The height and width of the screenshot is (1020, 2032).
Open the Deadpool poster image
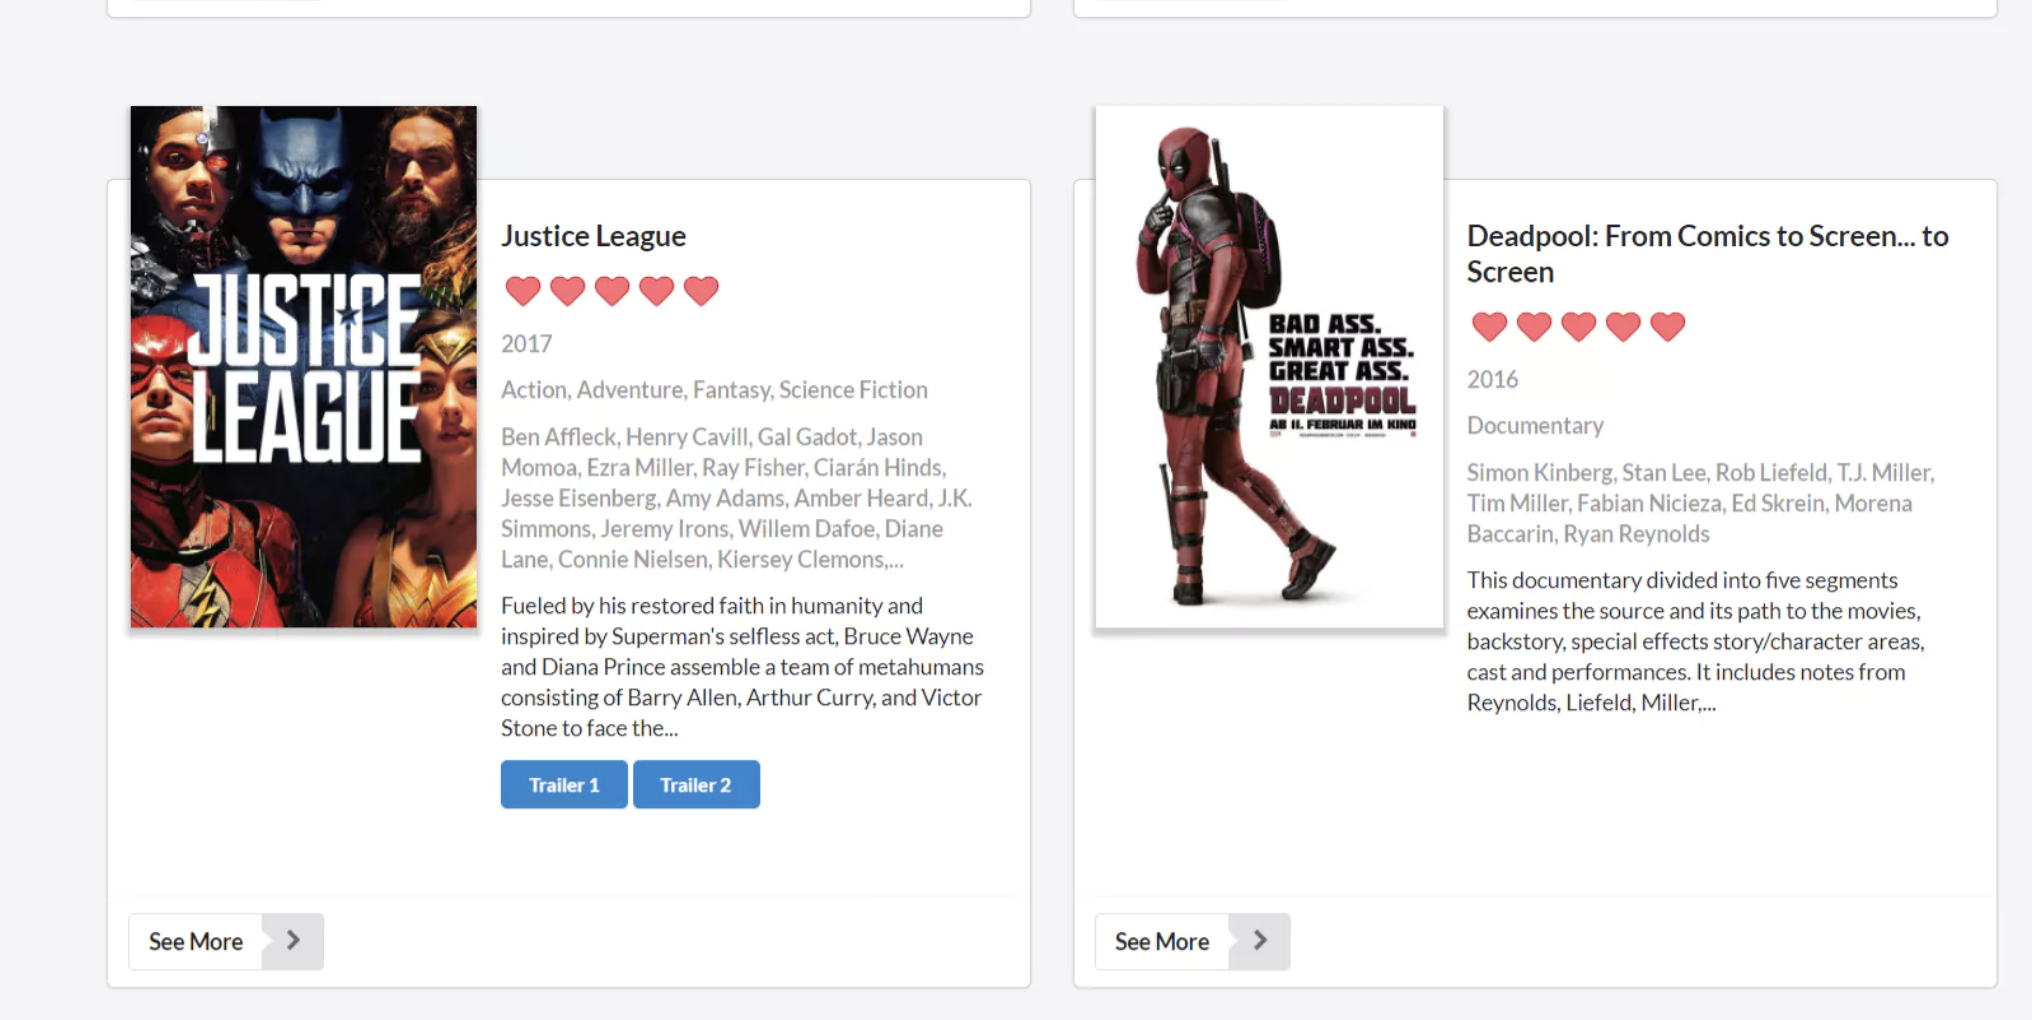pyautogui.click(x=1270, y=367)
